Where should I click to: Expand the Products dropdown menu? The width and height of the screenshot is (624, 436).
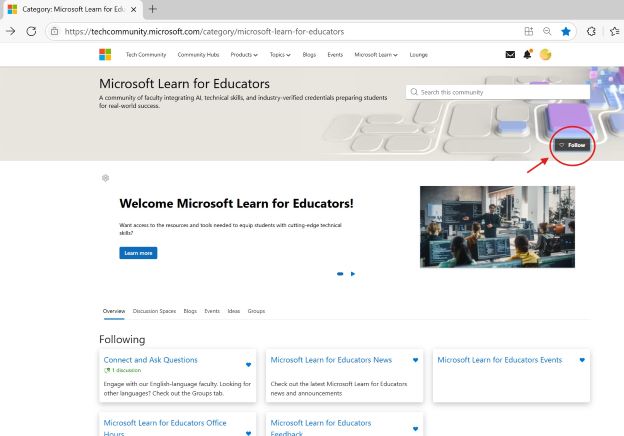point(244,55)
